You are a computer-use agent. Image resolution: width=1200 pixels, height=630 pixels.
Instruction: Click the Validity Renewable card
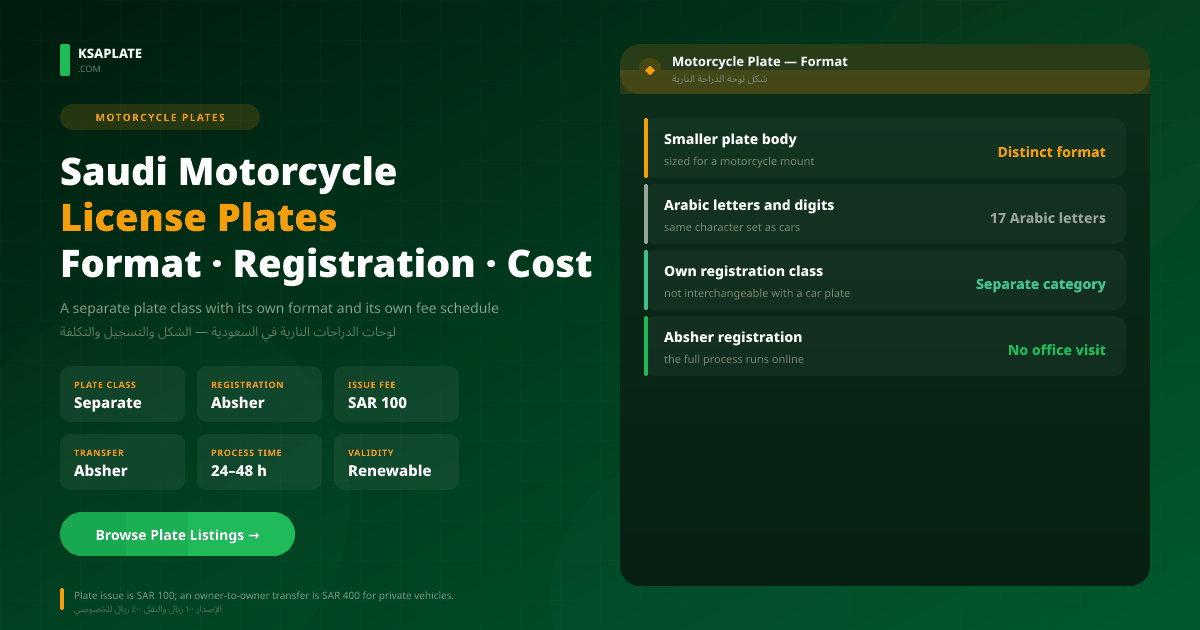click(396, 462)
